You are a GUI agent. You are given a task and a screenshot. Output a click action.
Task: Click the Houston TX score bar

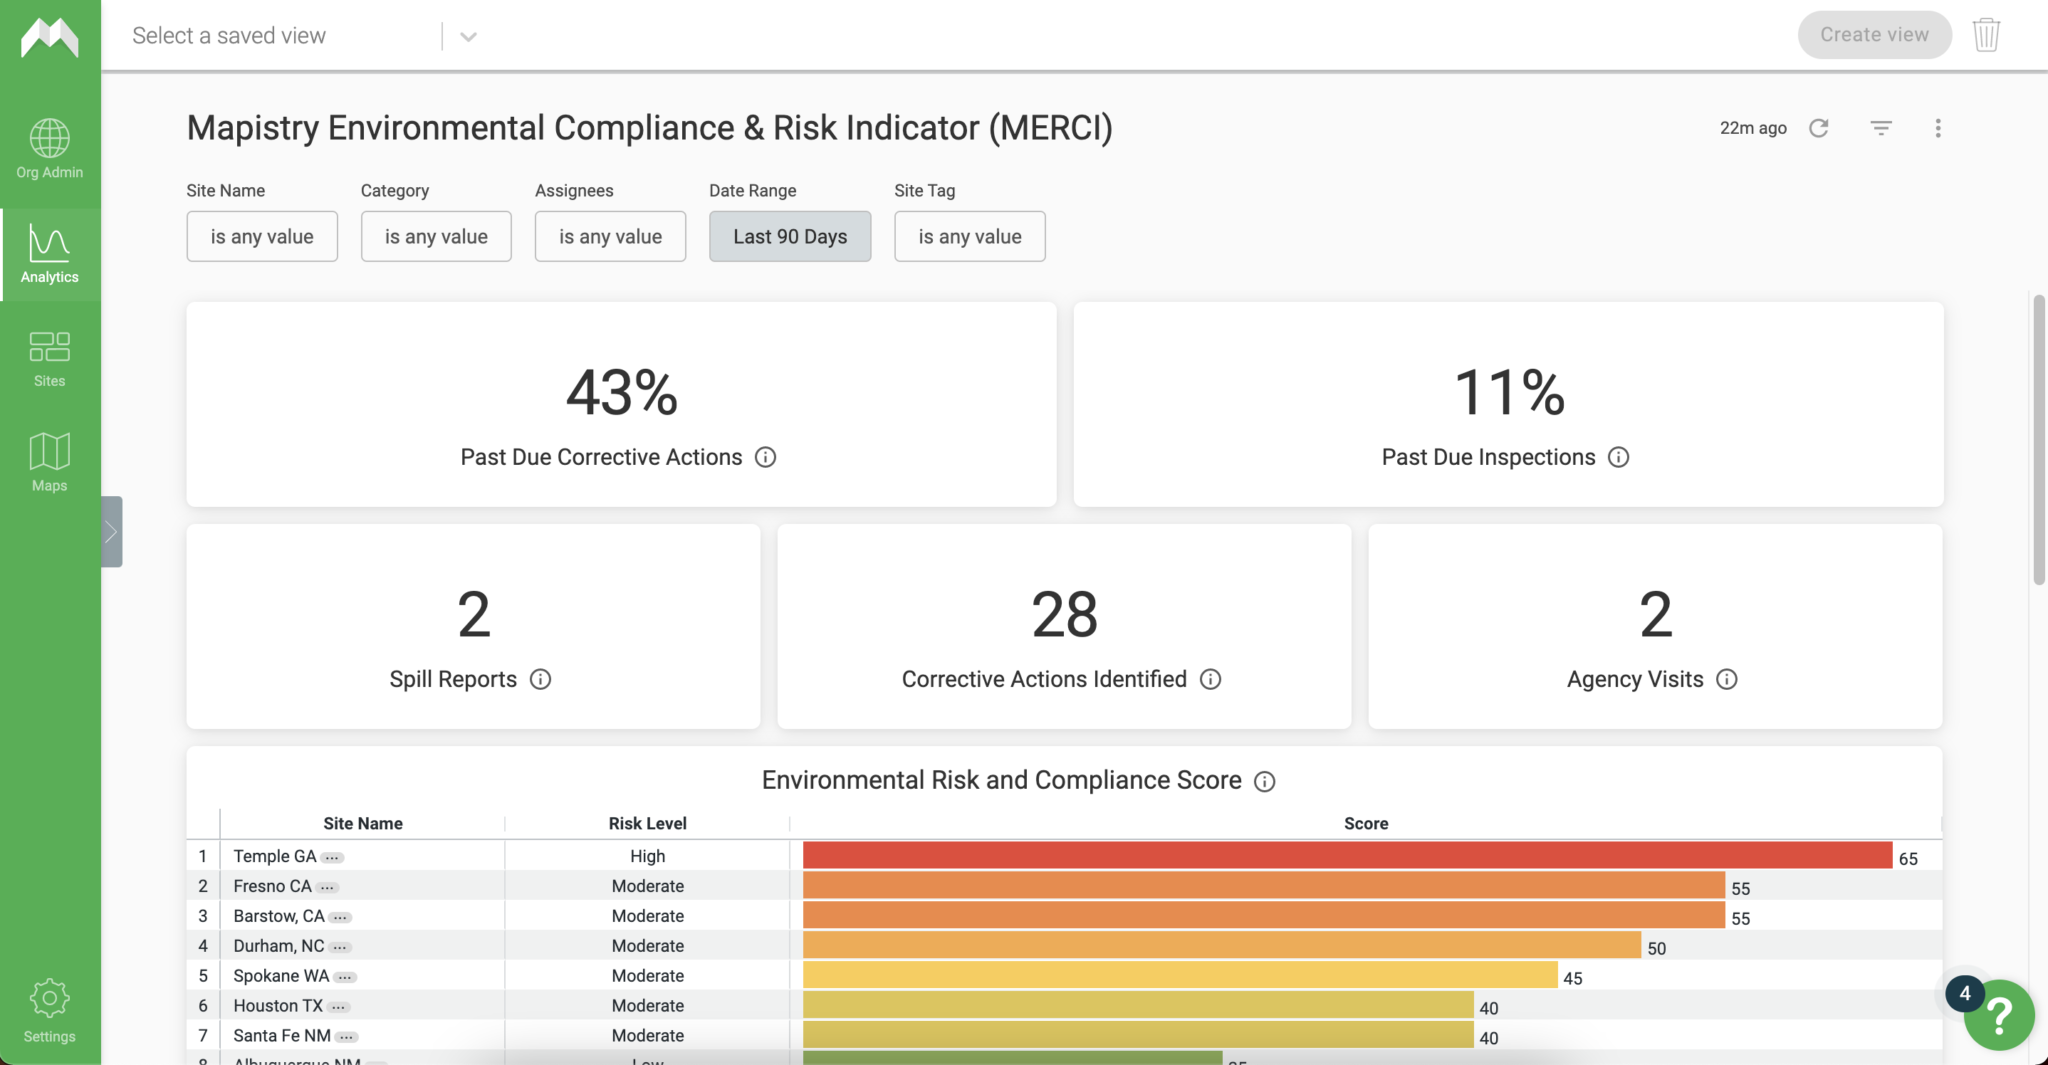1138,1004
